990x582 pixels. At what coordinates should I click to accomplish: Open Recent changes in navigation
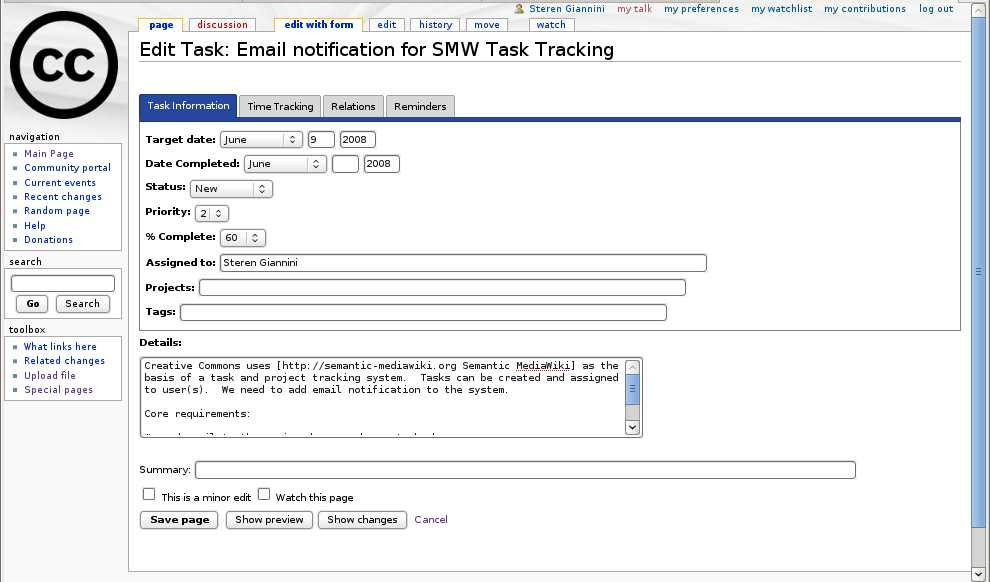[x=63, y=197]
